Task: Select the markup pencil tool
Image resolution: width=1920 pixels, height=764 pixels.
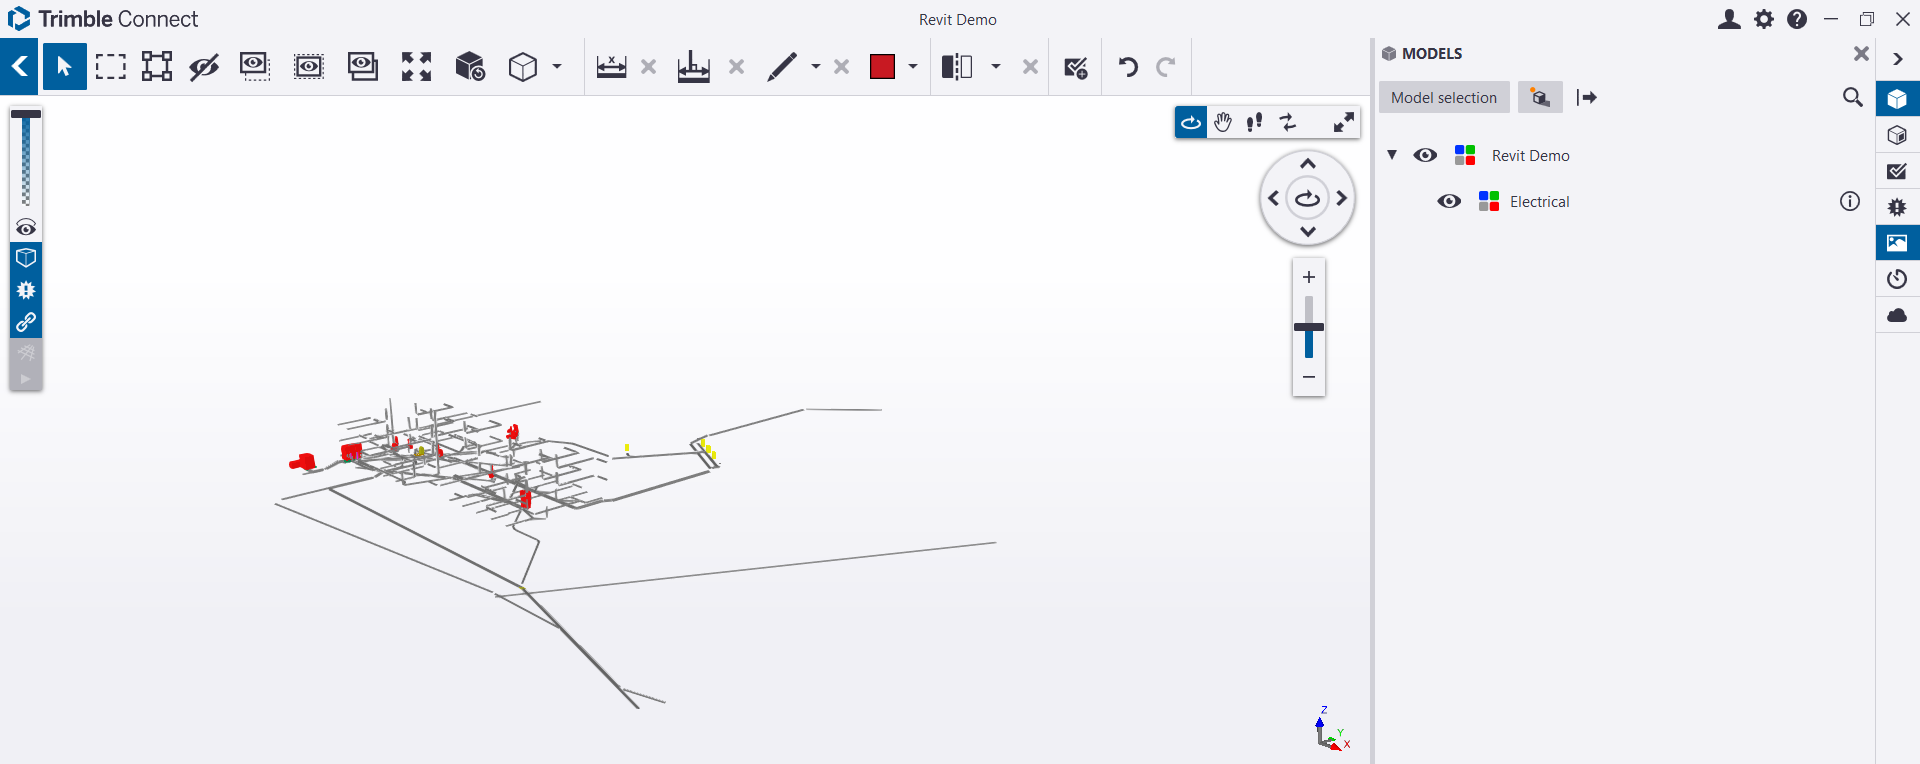Action: 782,67
